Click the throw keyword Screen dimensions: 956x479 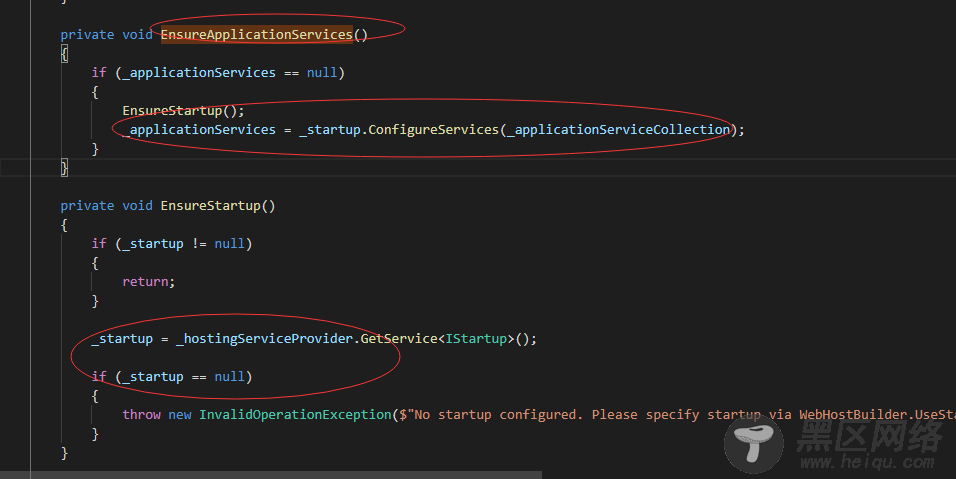141,414
